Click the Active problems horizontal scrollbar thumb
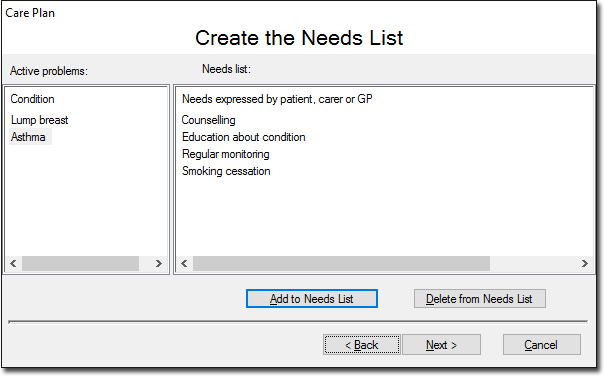 coord(80,264)
